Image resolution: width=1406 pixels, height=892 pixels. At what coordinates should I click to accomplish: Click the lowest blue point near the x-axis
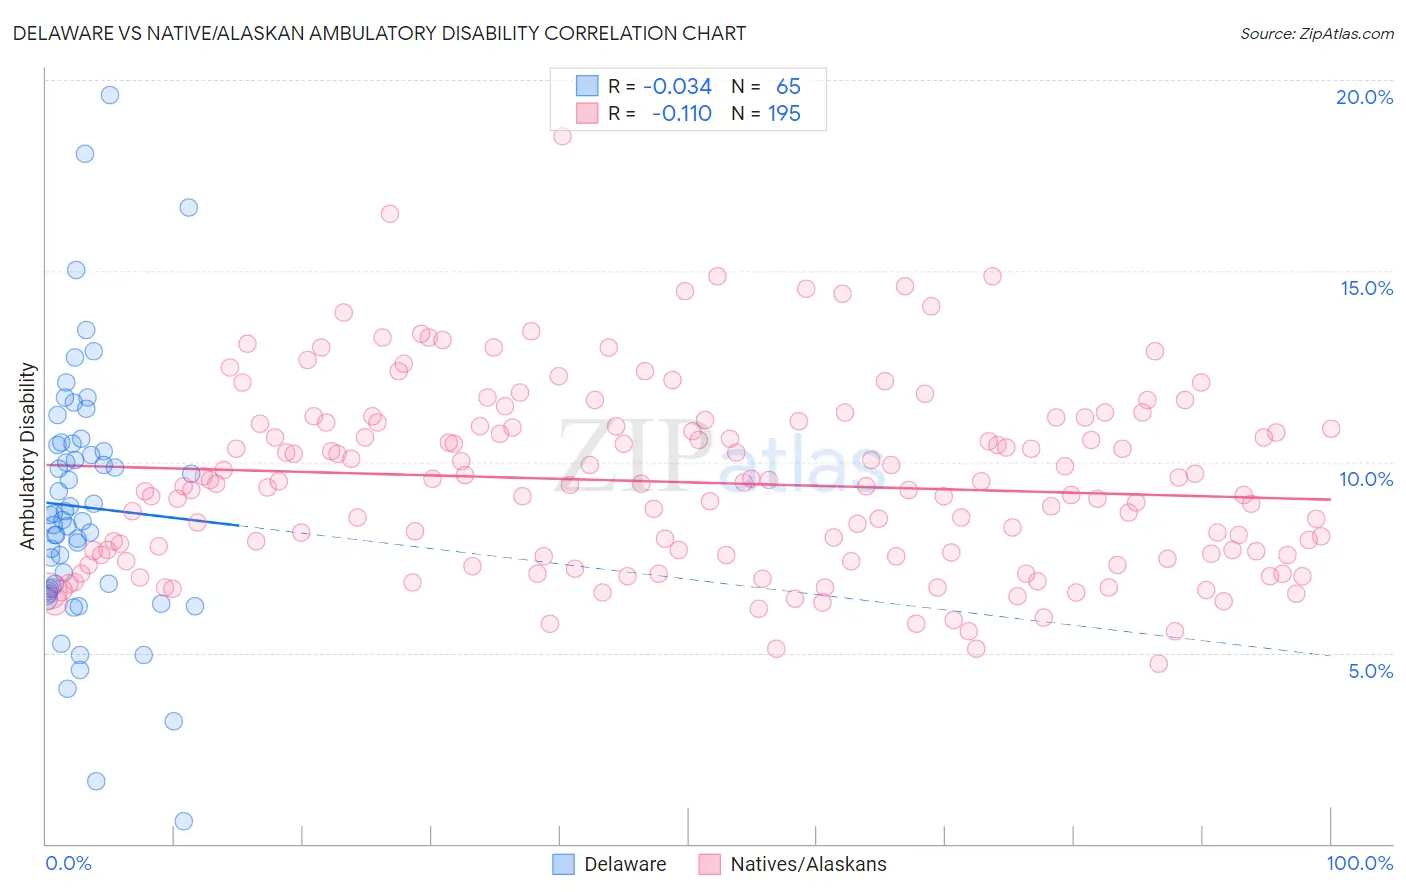184,821
